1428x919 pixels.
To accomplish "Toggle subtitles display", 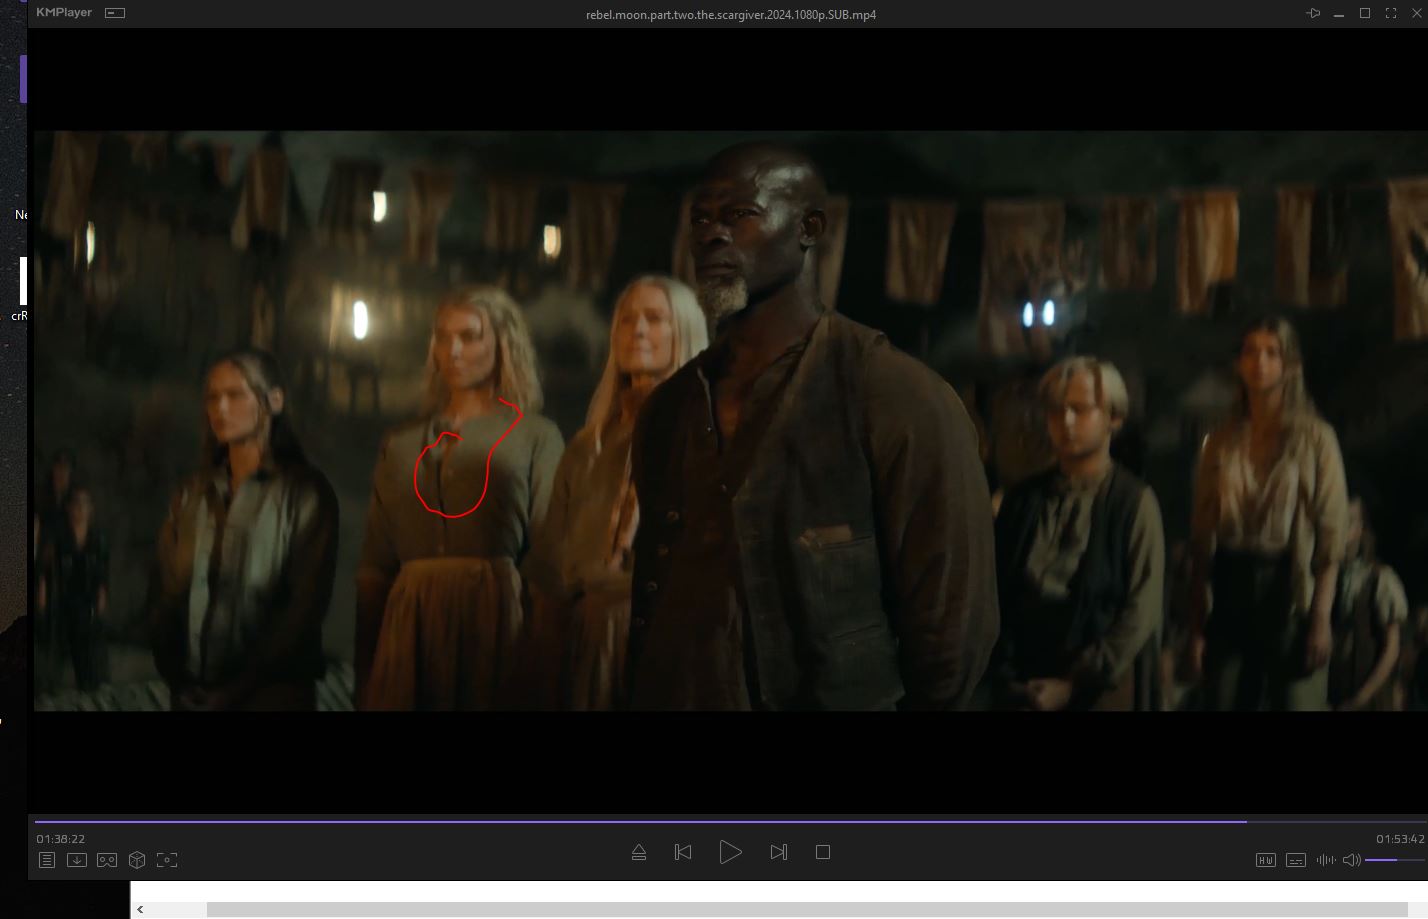I will pos(1296,860).
